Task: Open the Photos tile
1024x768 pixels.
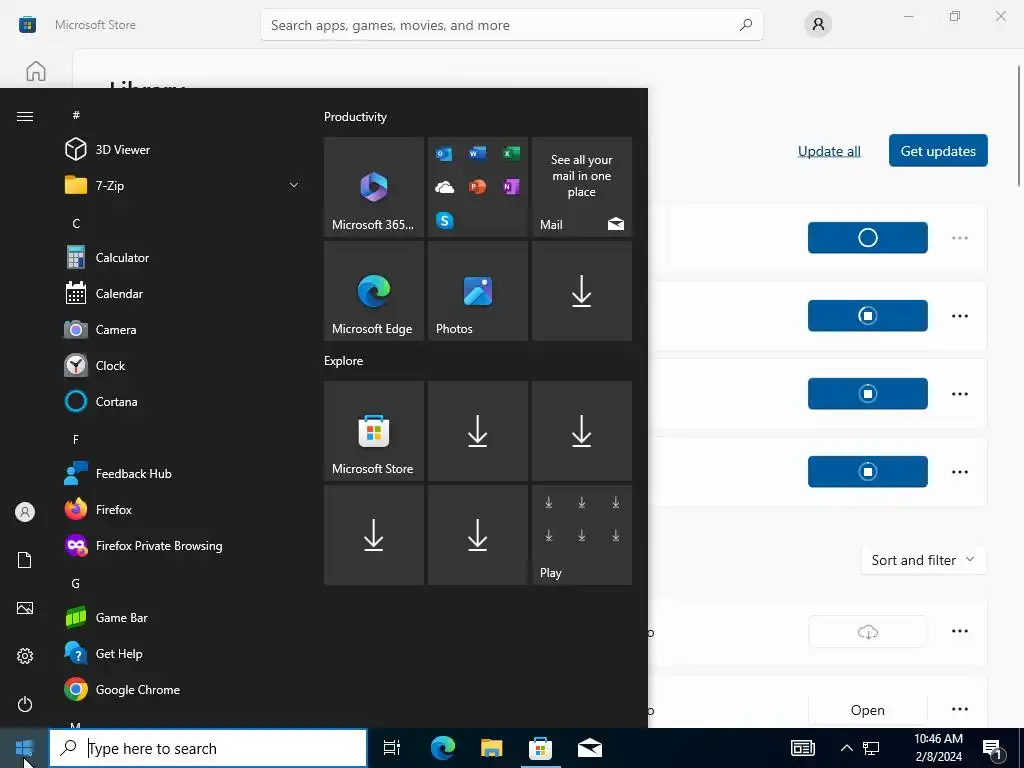Action: pos(477,291)
